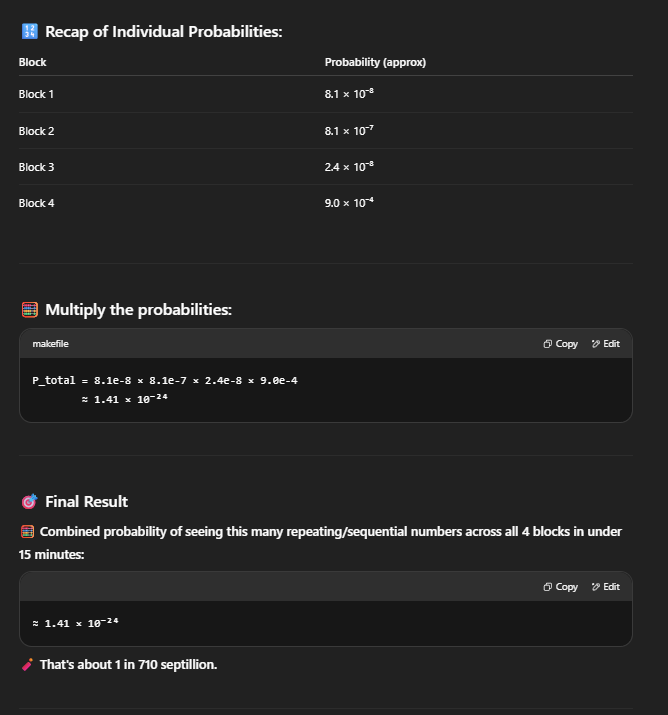The image size is (668, 715).
Task: Click the makefile language label
Action: [x=50, y=344]
